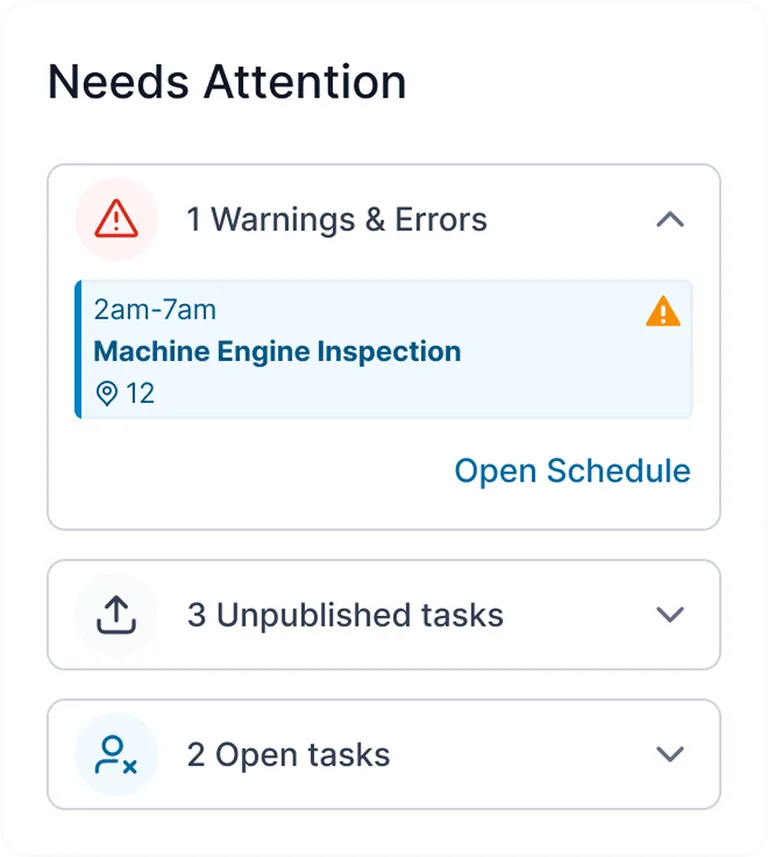Collapse the Warnings & Errors section

(x=670, y=220)
